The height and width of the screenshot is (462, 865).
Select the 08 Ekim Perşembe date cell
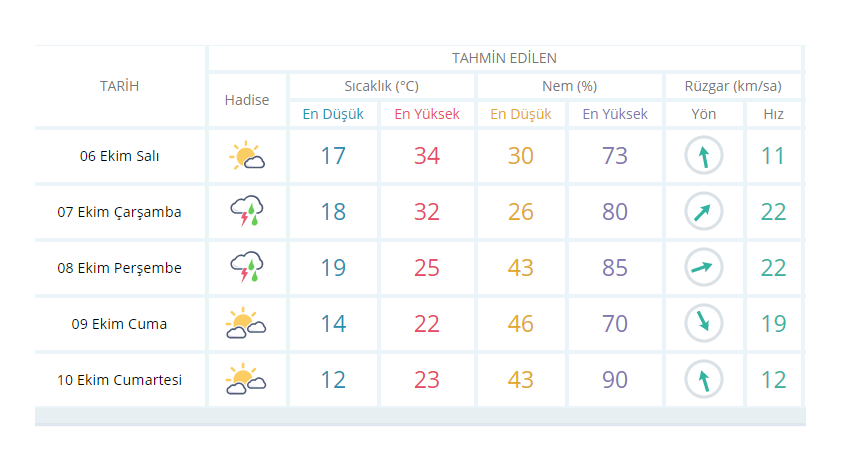[119, 268]
